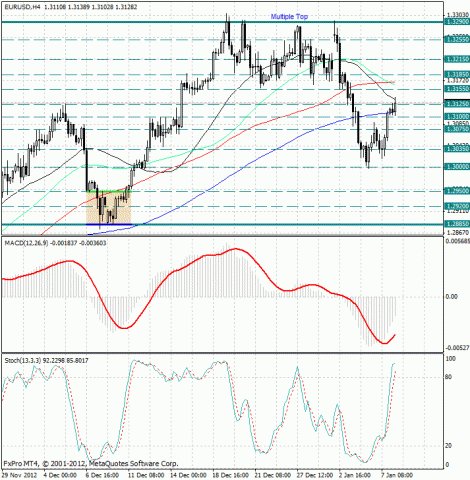Click the '14 Dec 00:00' time axis label

point(188,475)
